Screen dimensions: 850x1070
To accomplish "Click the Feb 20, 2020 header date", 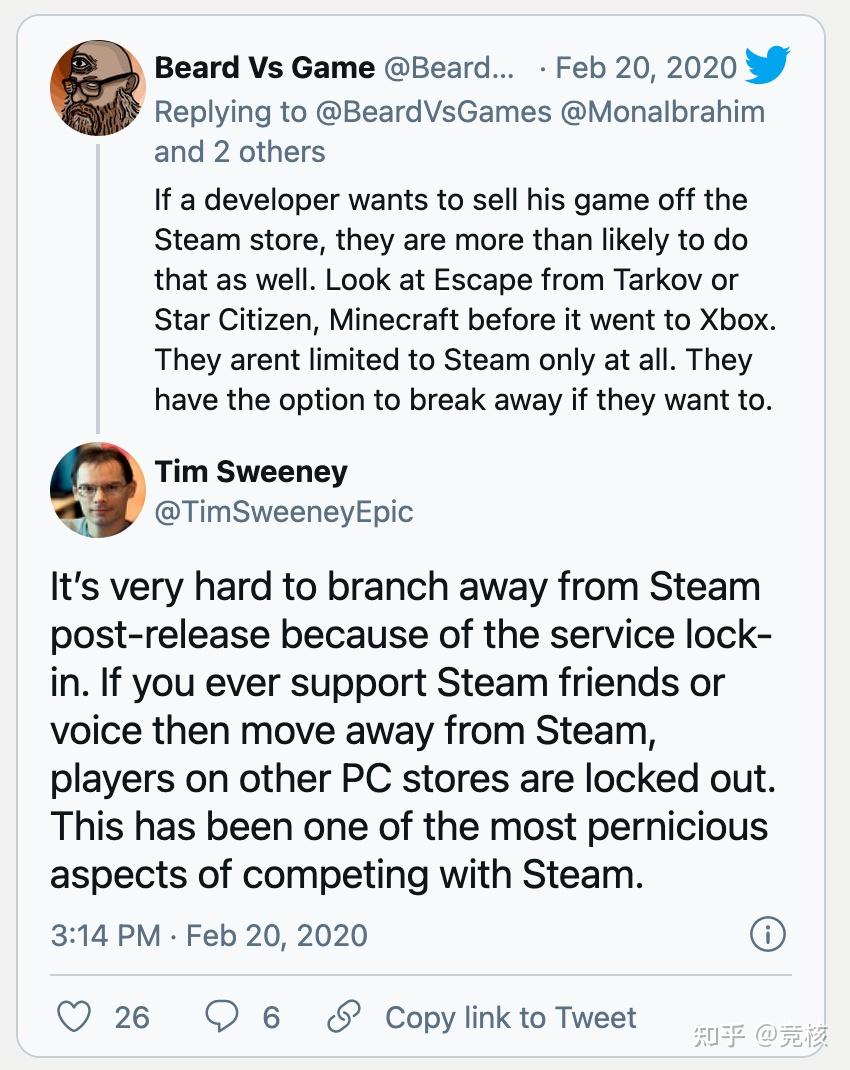I will 646,68.
